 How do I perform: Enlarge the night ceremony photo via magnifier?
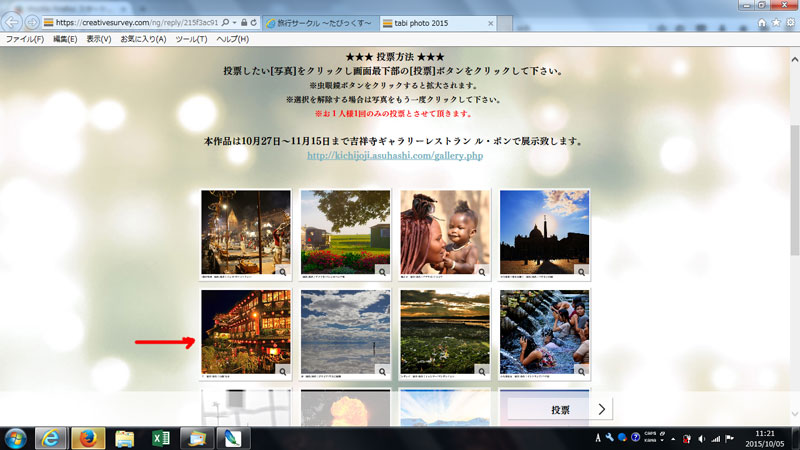click(283, 272)
